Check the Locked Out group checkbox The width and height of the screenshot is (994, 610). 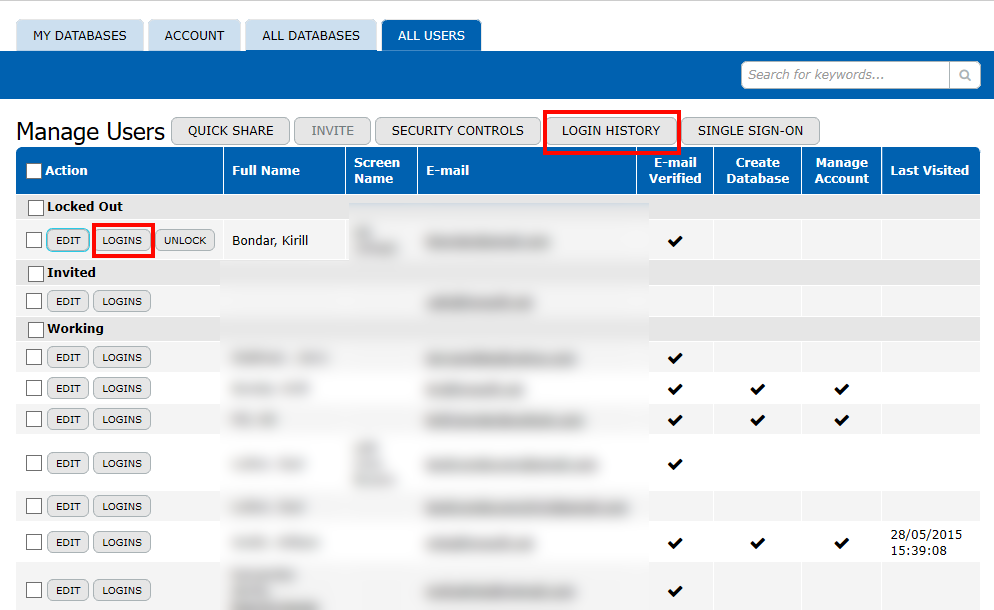[36, 207]
